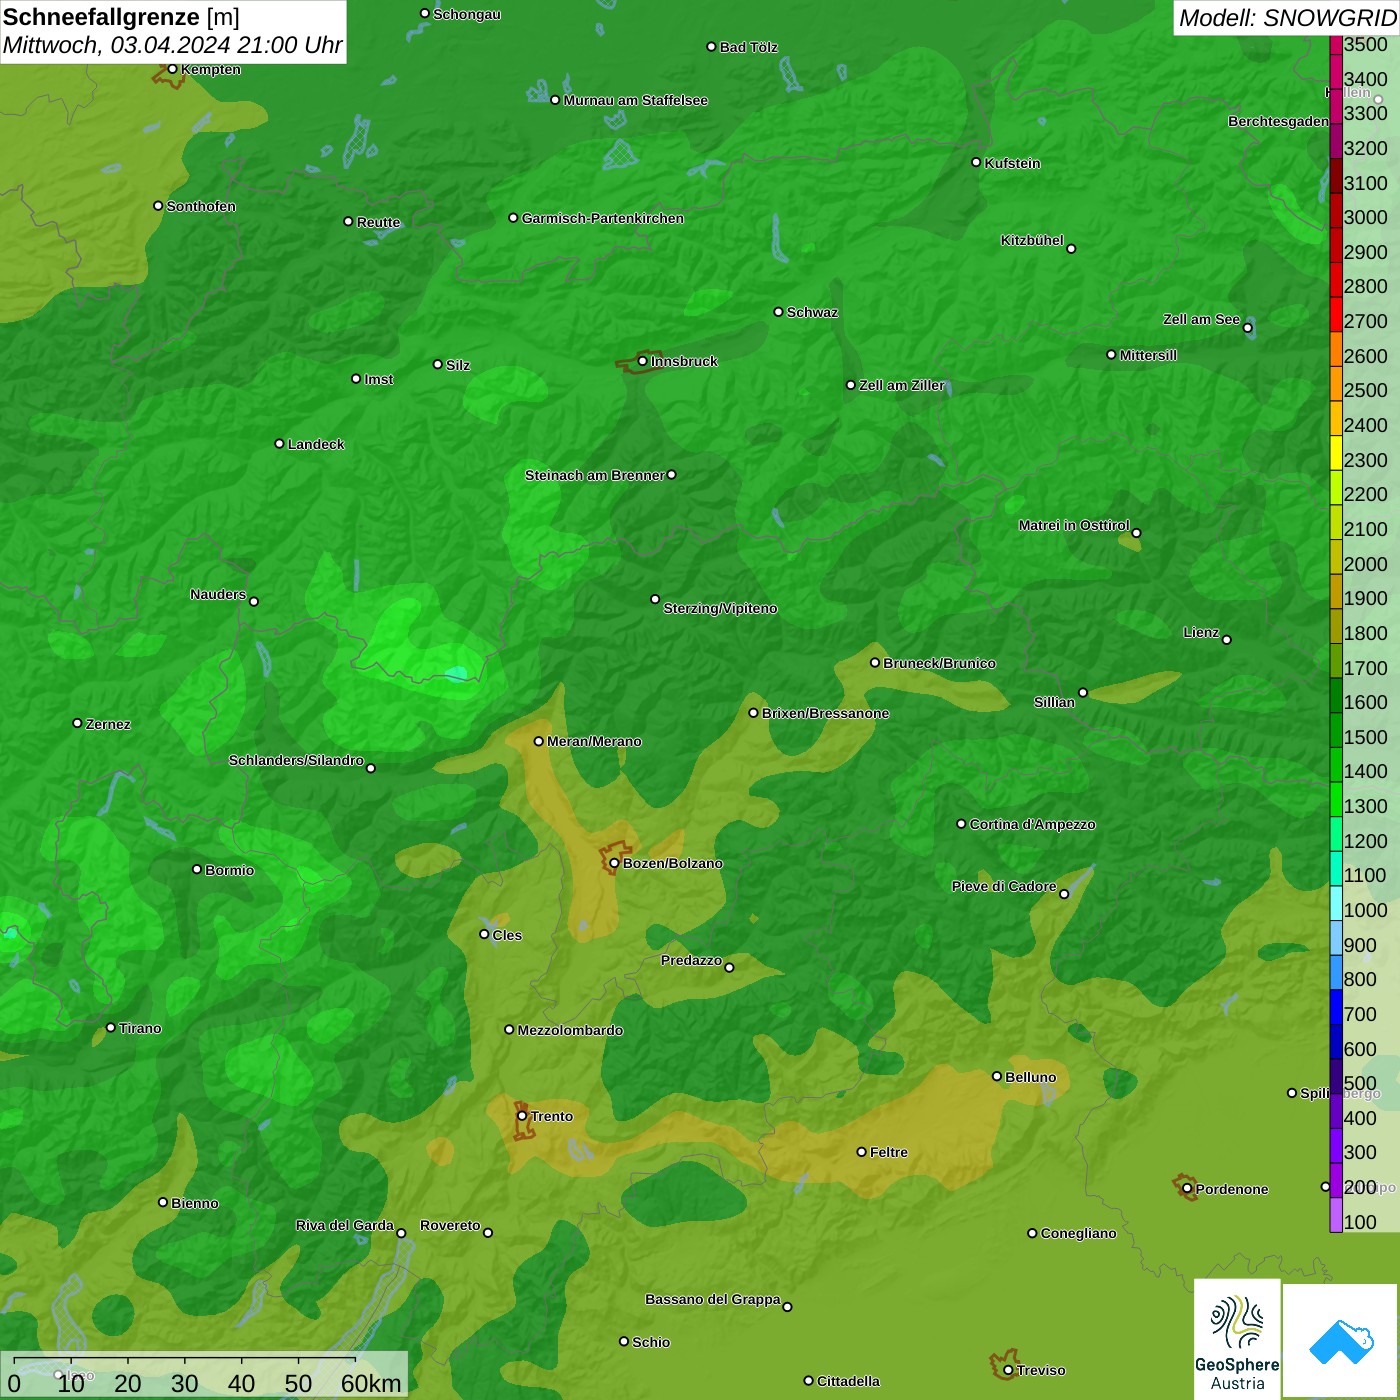The height and width of the screenshot is (1400, 1400).
Task: Click the Innsbruck city marker
Action: [x=642, y=361]
